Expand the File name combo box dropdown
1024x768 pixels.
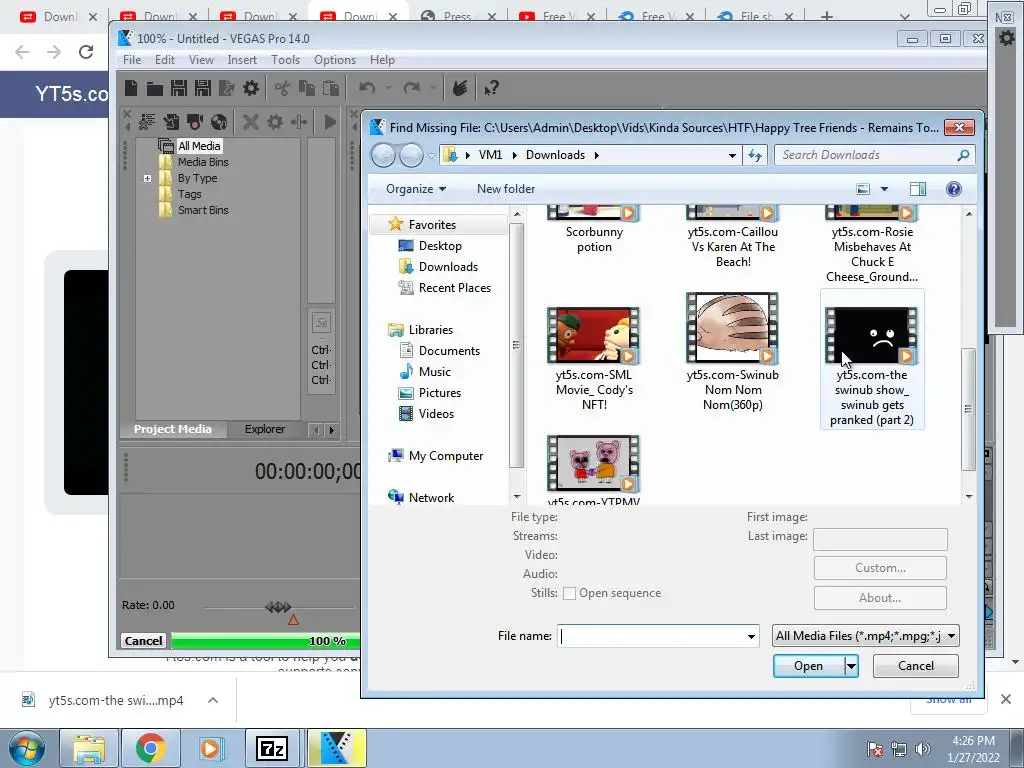[x=751, y=636]
